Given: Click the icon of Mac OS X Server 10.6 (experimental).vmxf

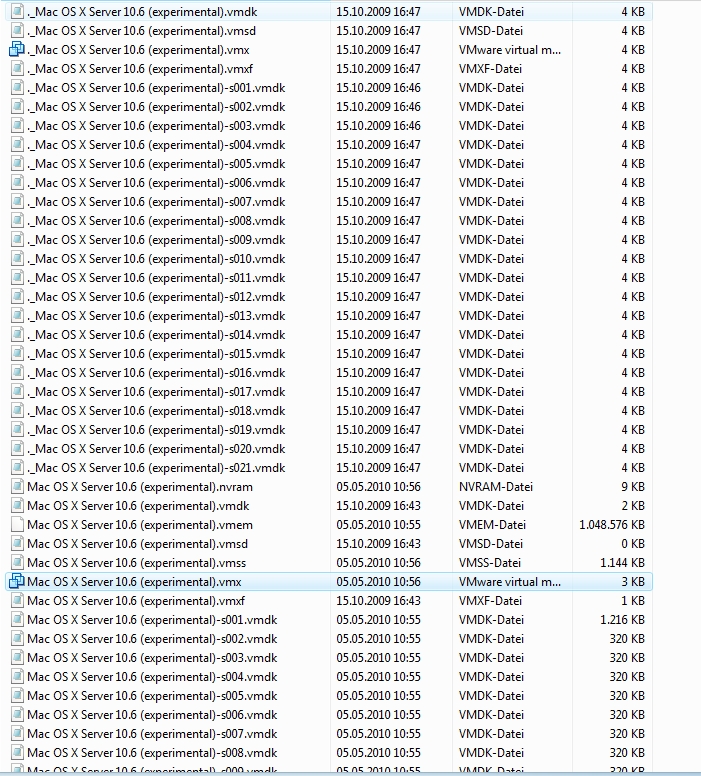Looking at the screenshot, I should click(17, 601).
